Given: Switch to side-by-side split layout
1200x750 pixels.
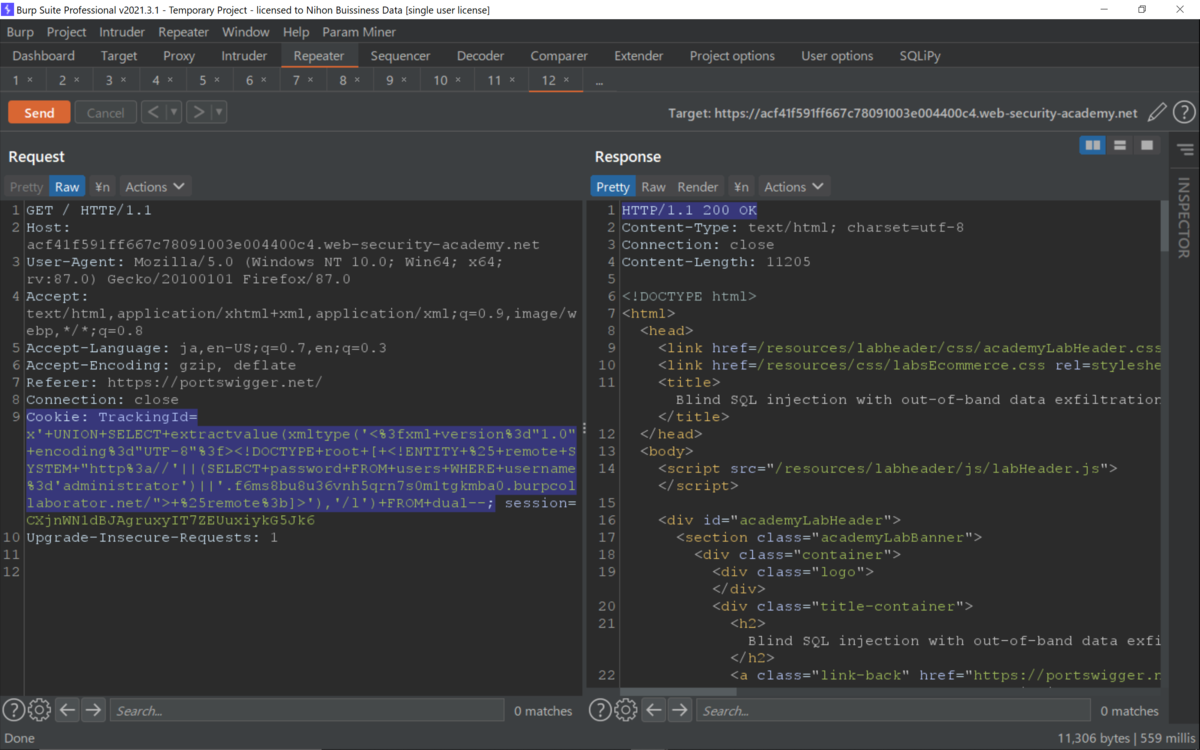Looking at the screenshot, I should coord(1093,146).
